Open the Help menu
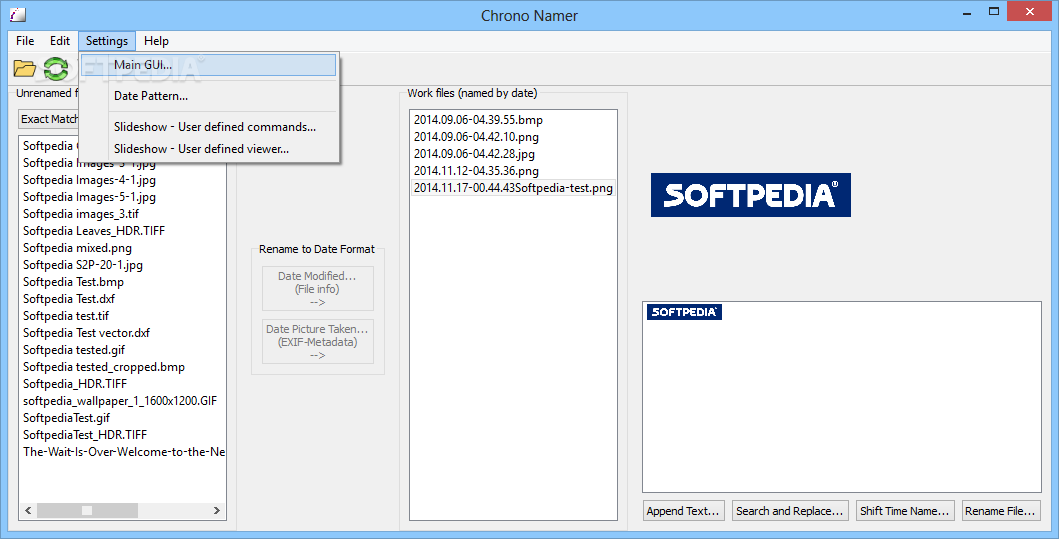Image resolution: width=1059 pixels, height=539 pixels. pos(156,41)
